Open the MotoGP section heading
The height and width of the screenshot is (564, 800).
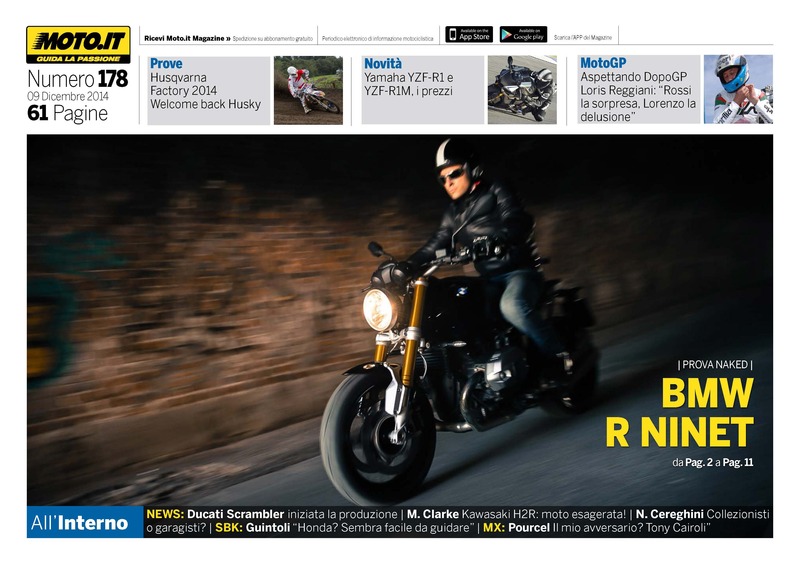603,63
